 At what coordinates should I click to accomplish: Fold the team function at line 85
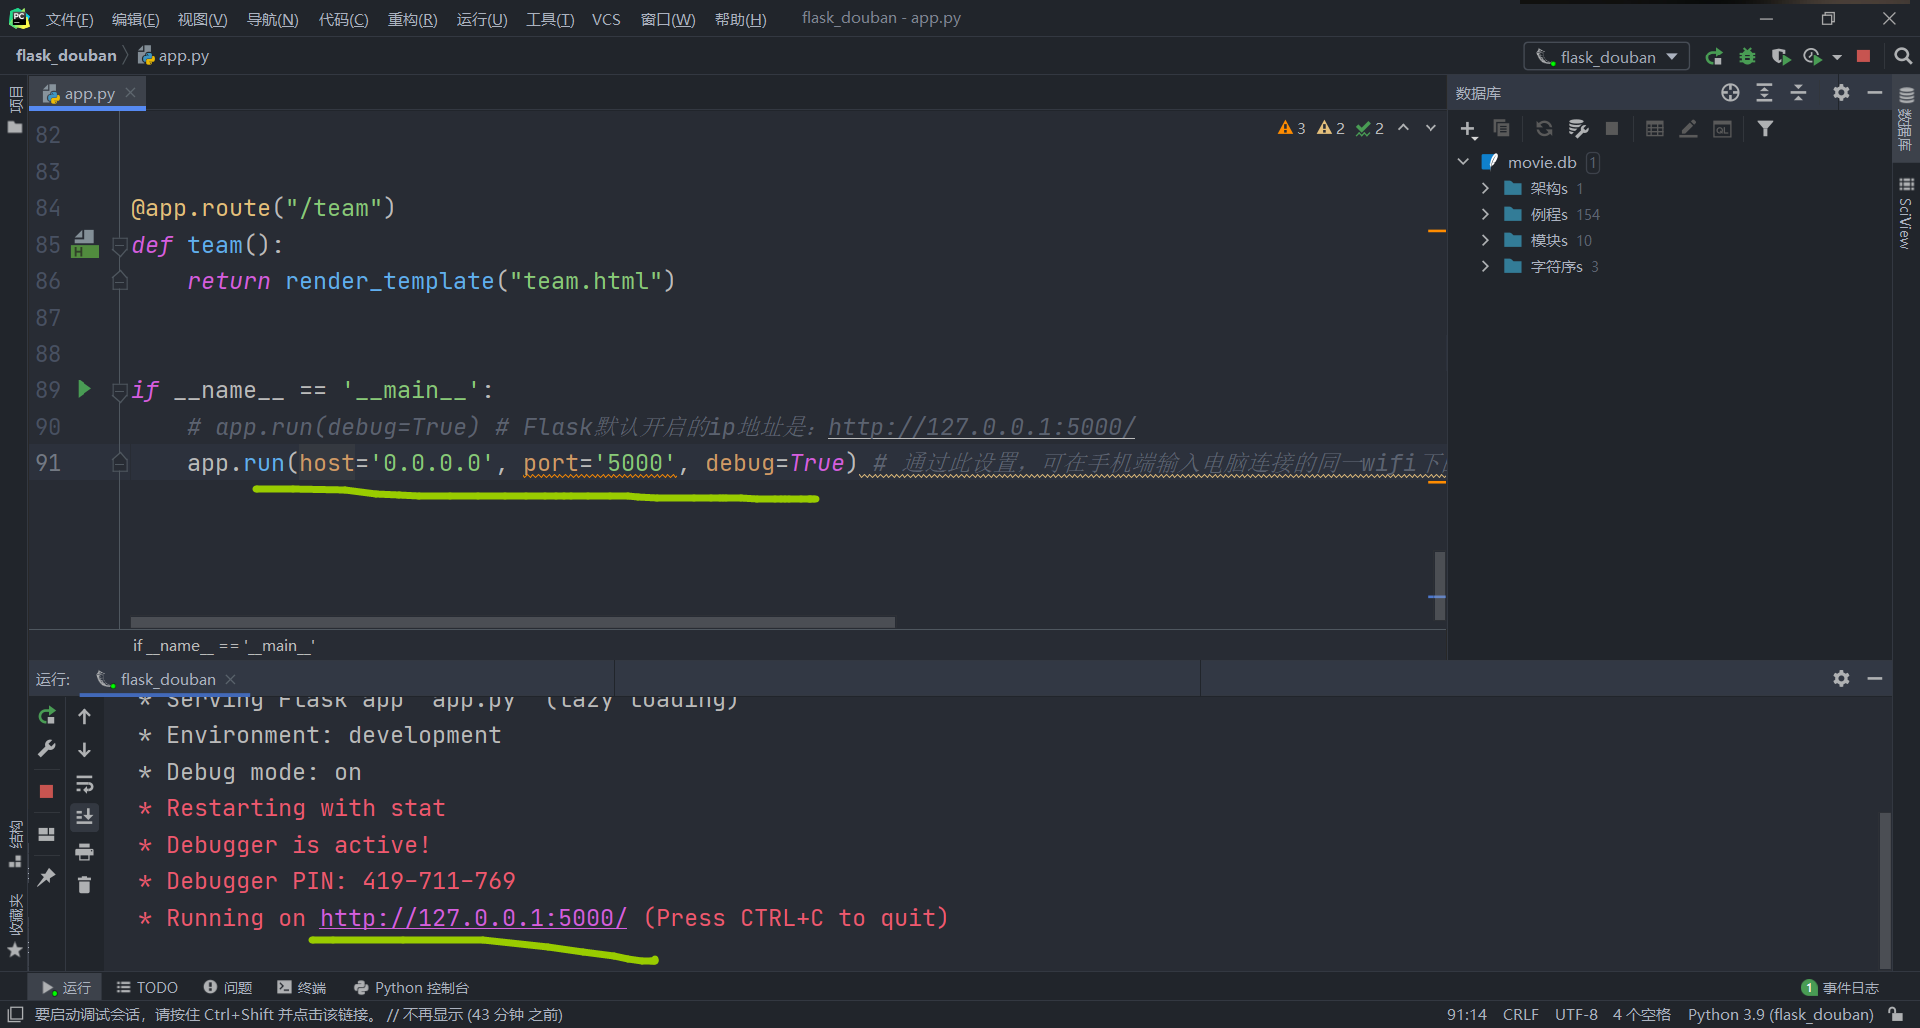pos(120,245)
